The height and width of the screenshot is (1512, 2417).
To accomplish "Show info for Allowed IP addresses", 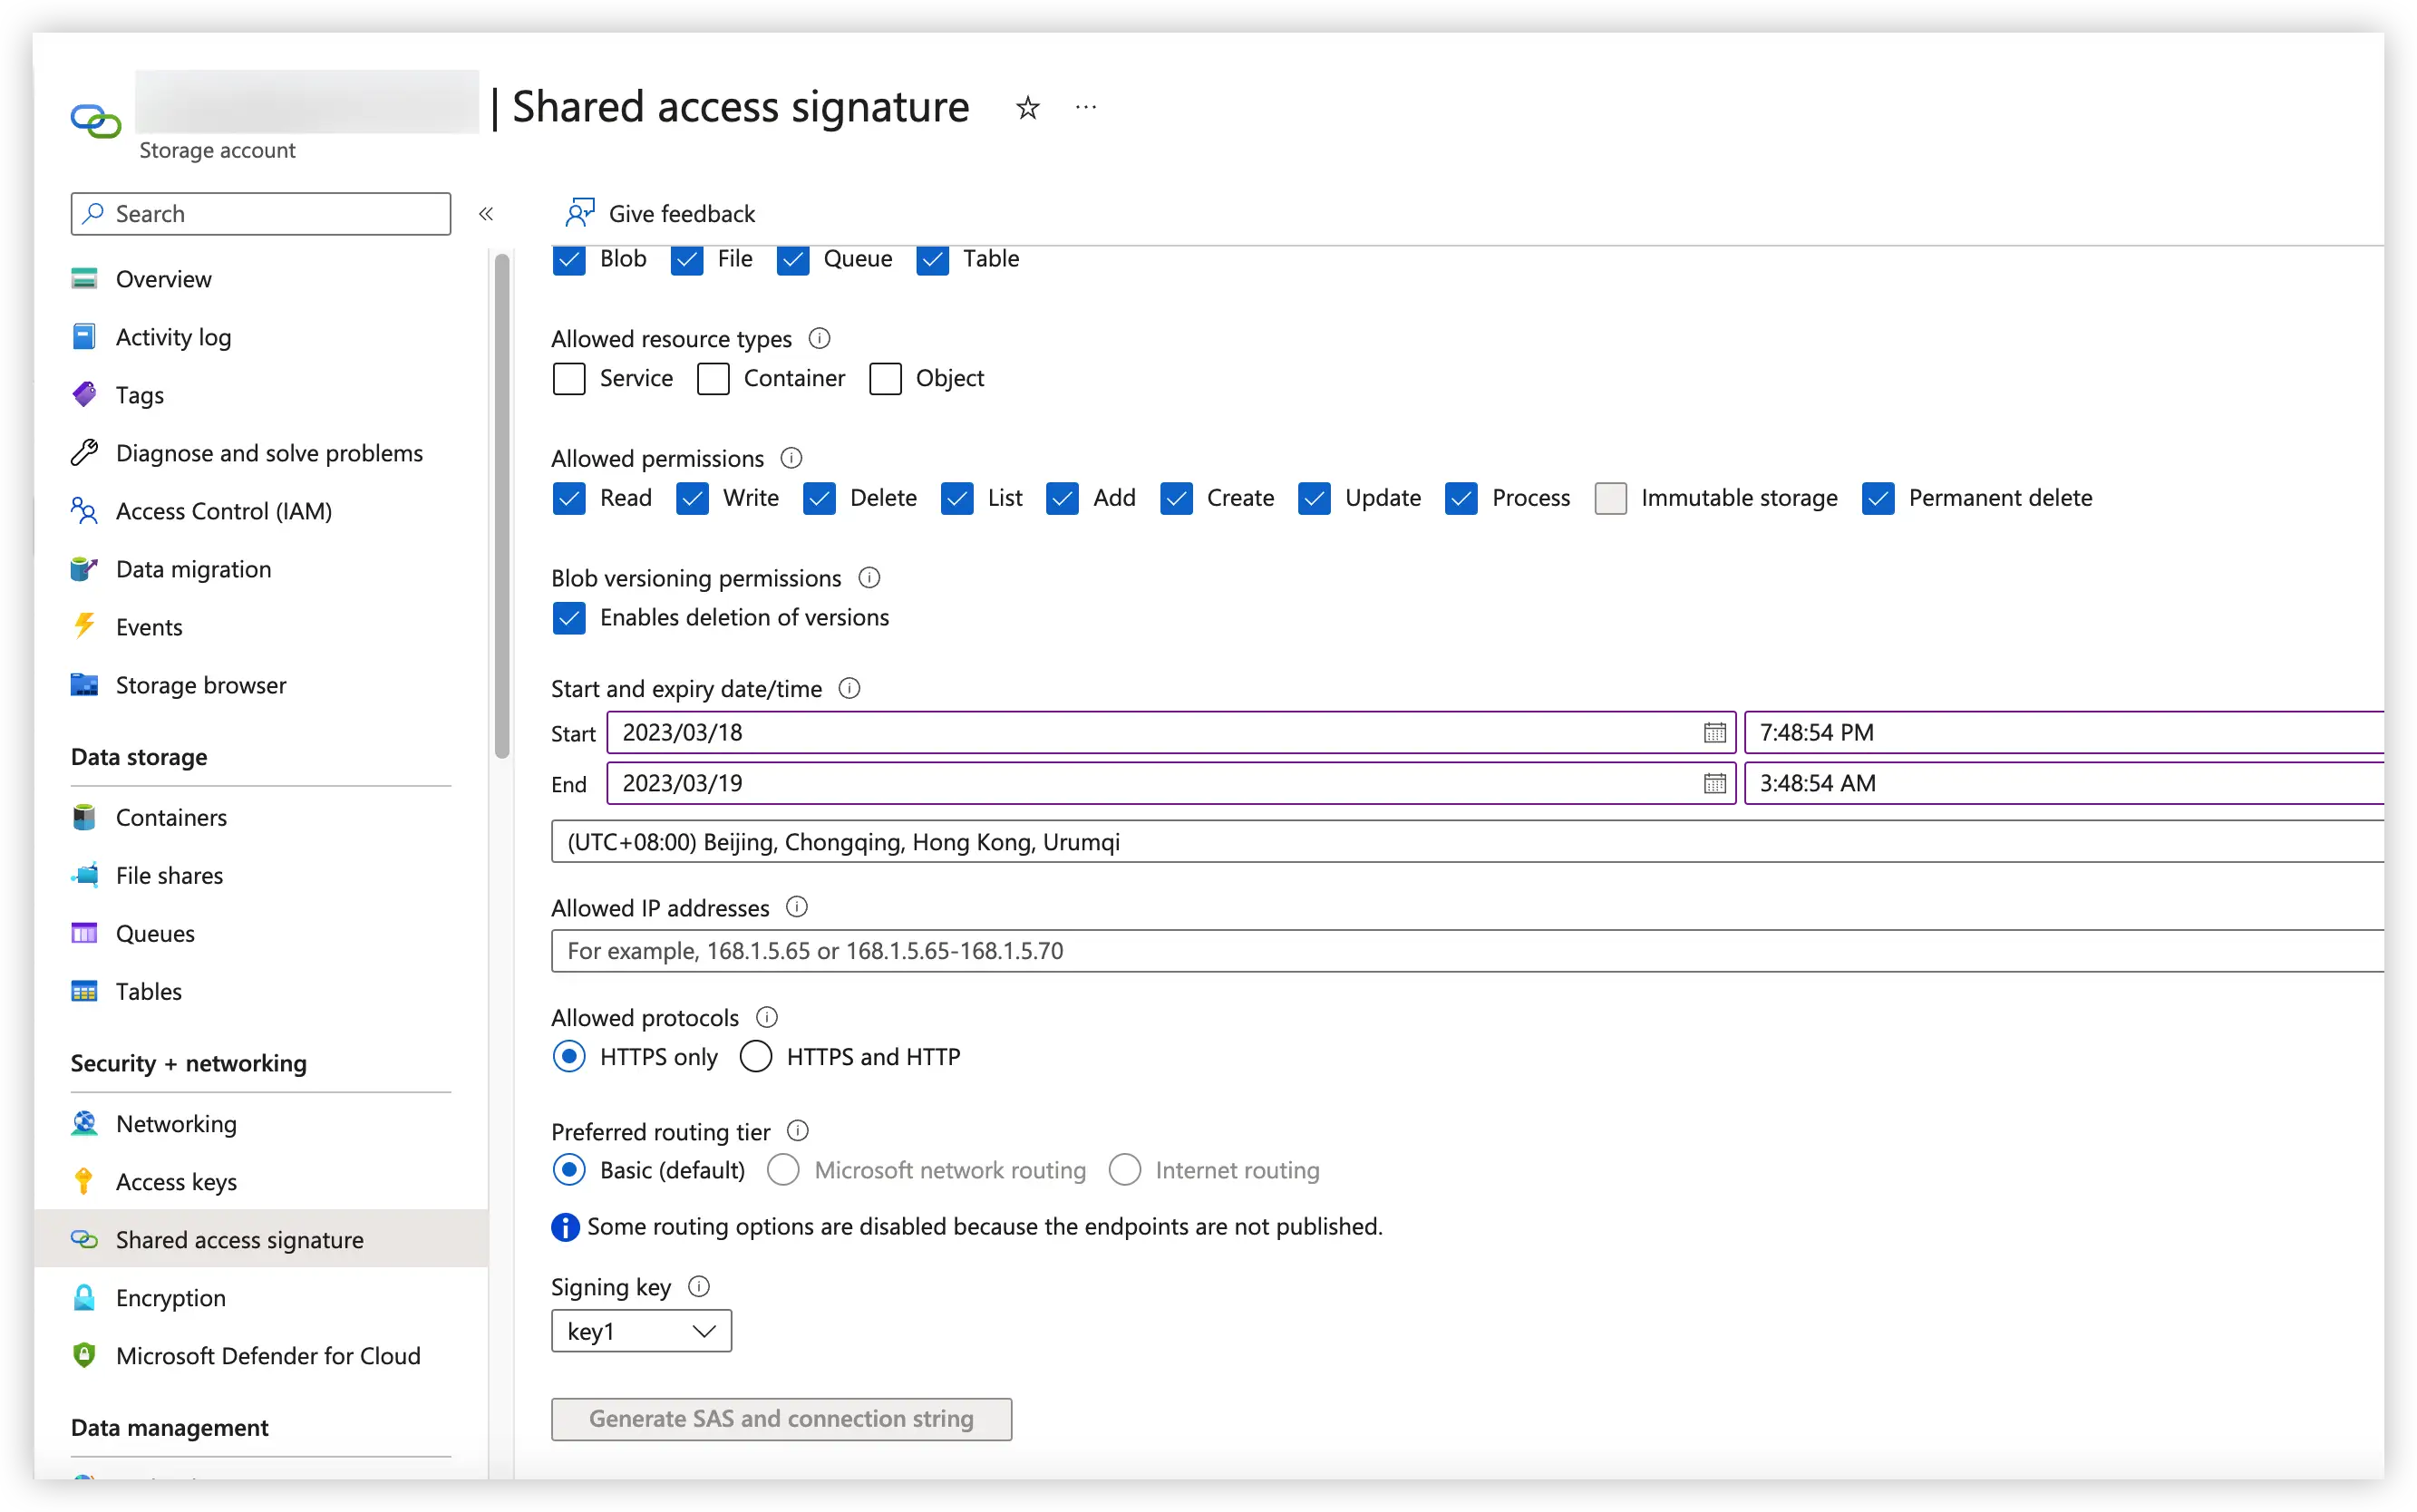I will pos(796,907).
